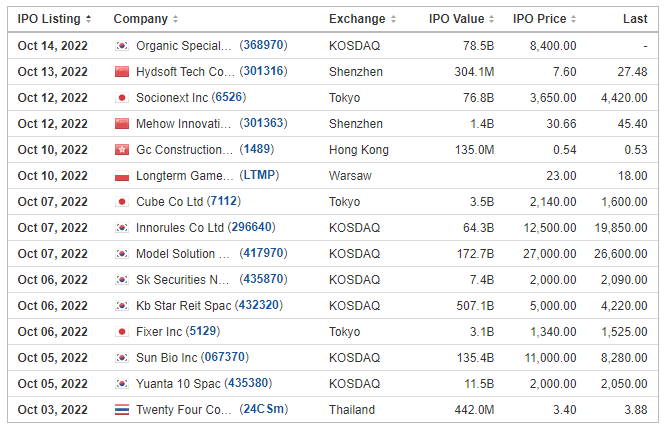Screen dimensions: 665x431
Task: Open Kb Star Reit Spac link
Action: coord(183,305)
